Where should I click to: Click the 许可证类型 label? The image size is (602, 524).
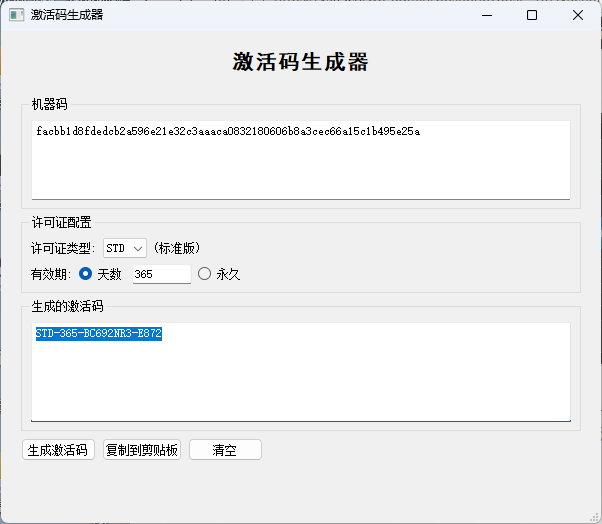point(63,248)
